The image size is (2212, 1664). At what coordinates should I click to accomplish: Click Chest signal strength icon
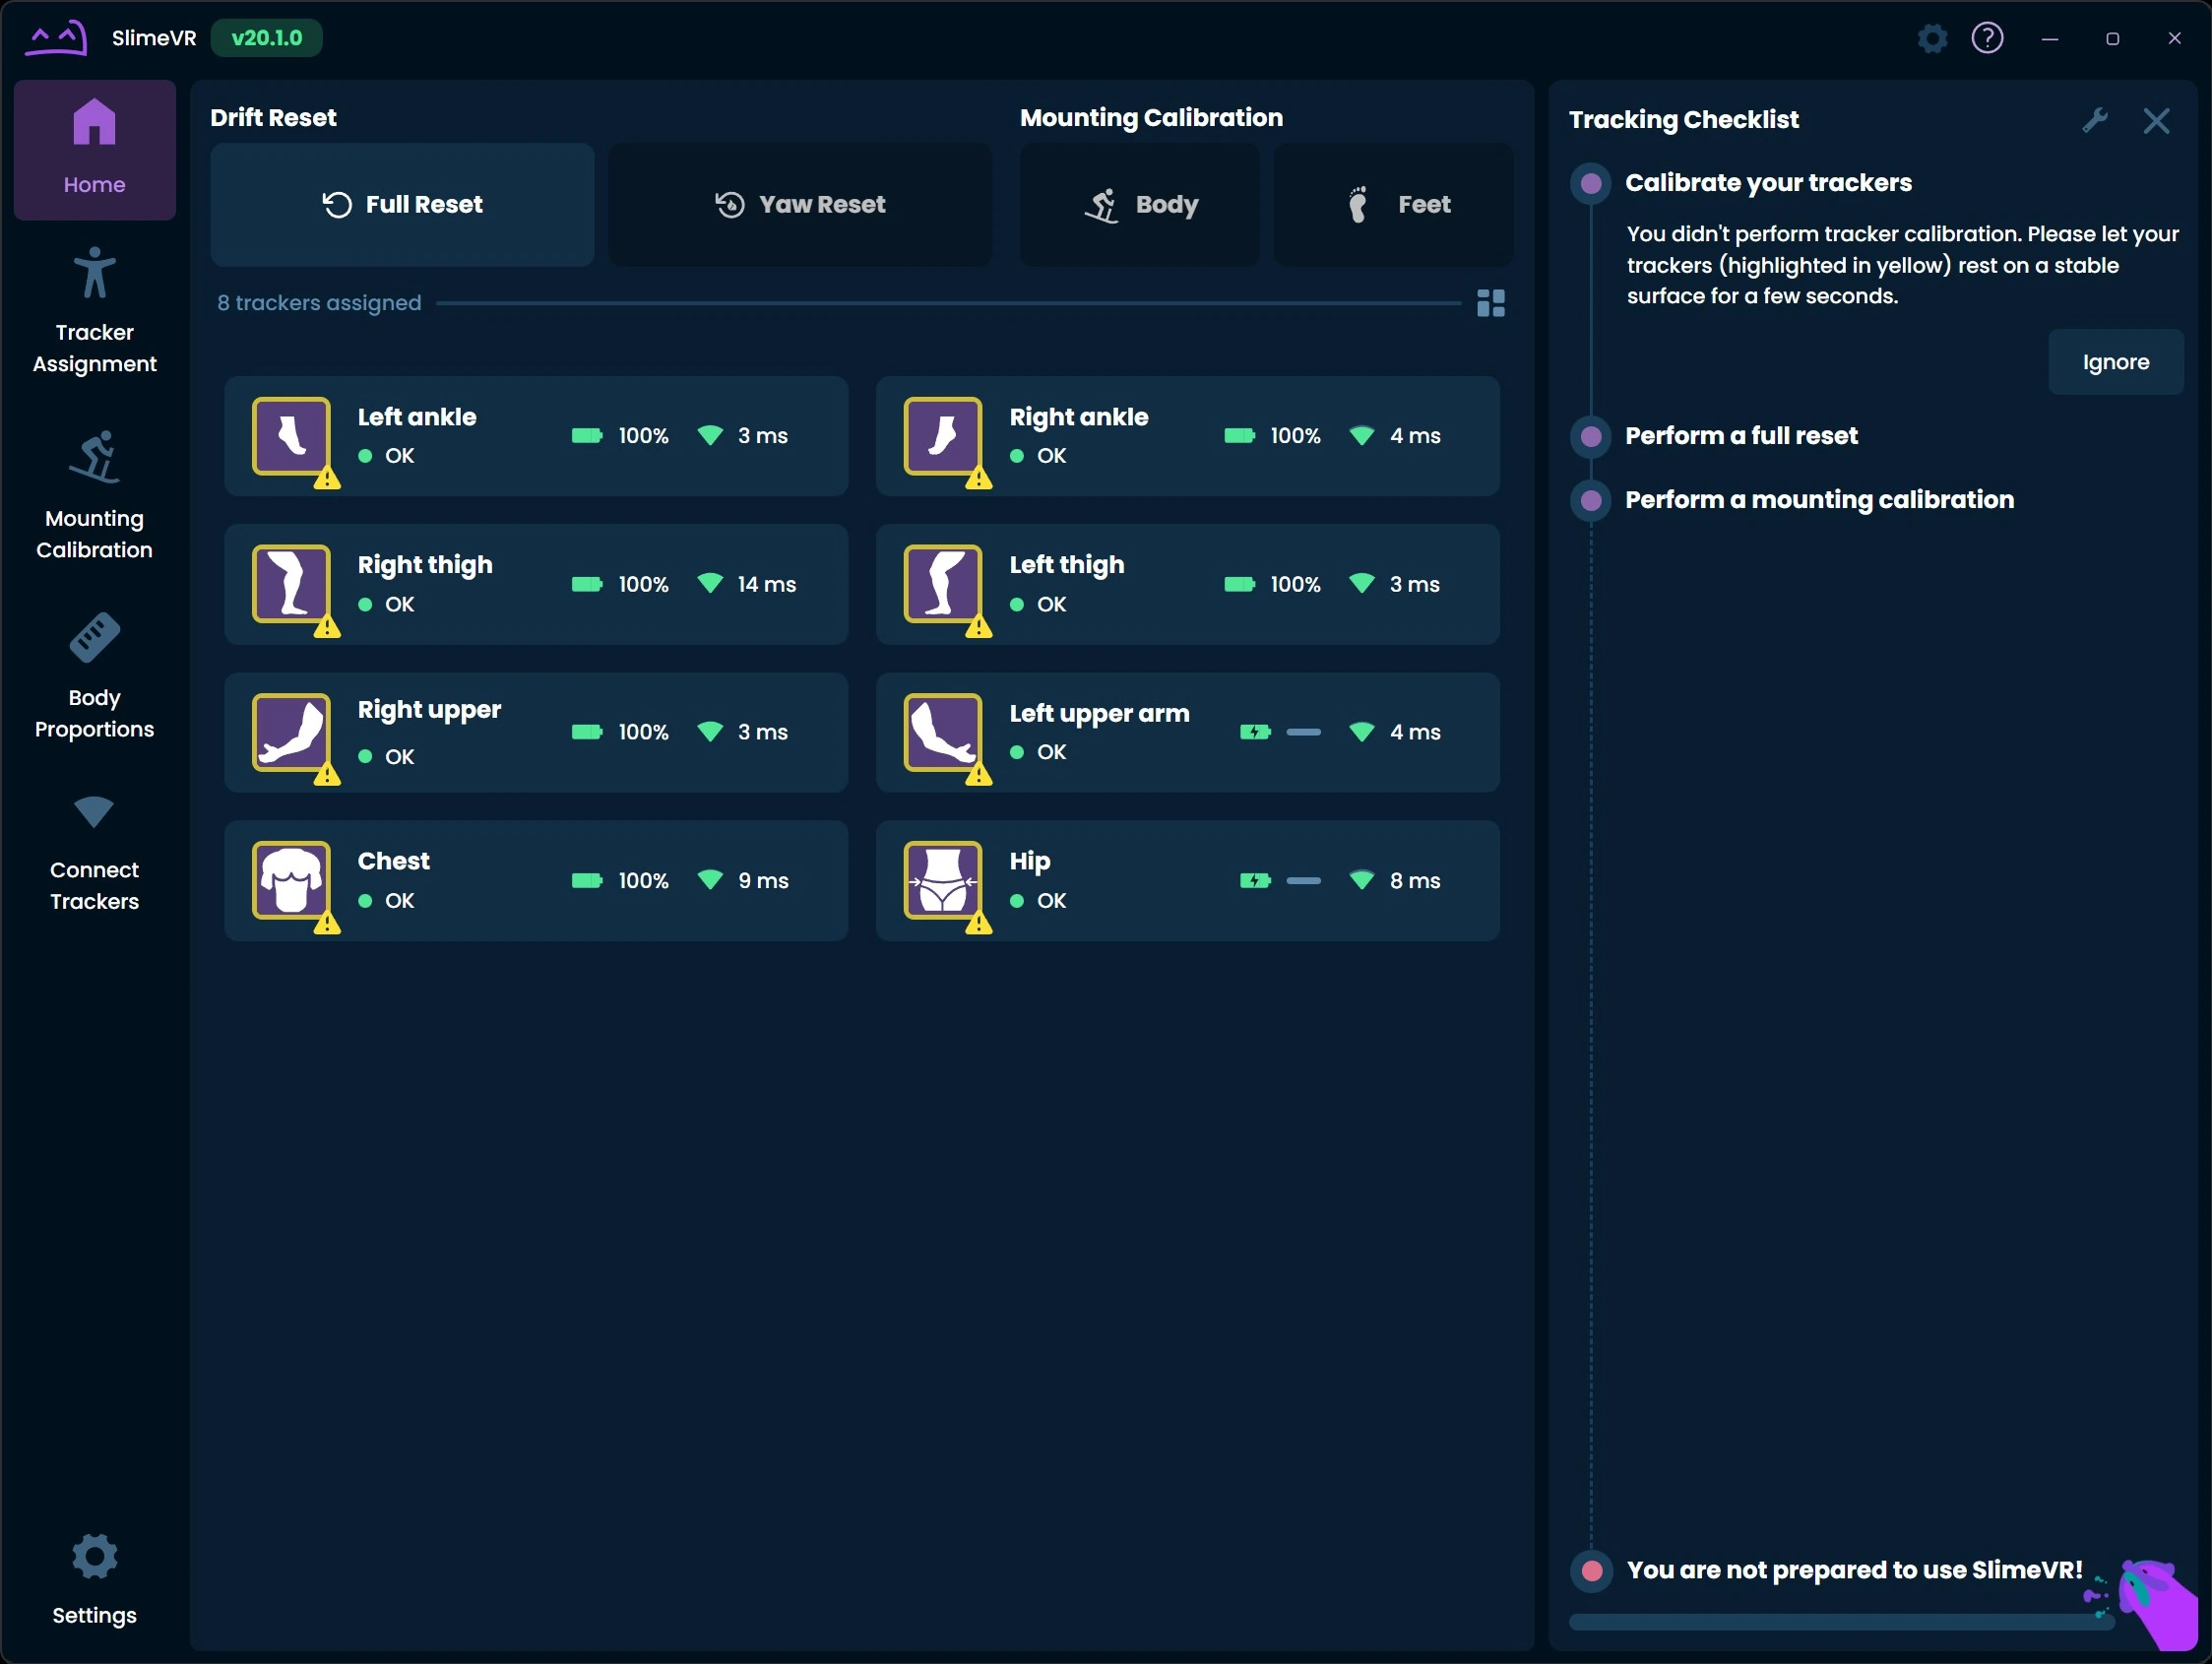[x=710, y=880]
